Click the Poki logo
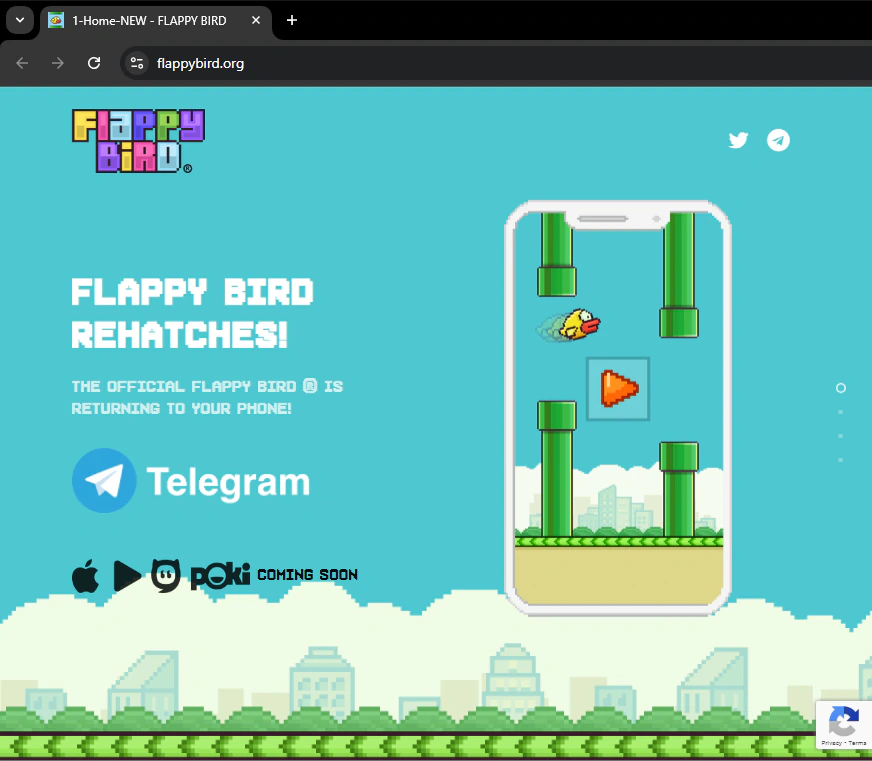872x761 pixels. [x=220, y=576]
